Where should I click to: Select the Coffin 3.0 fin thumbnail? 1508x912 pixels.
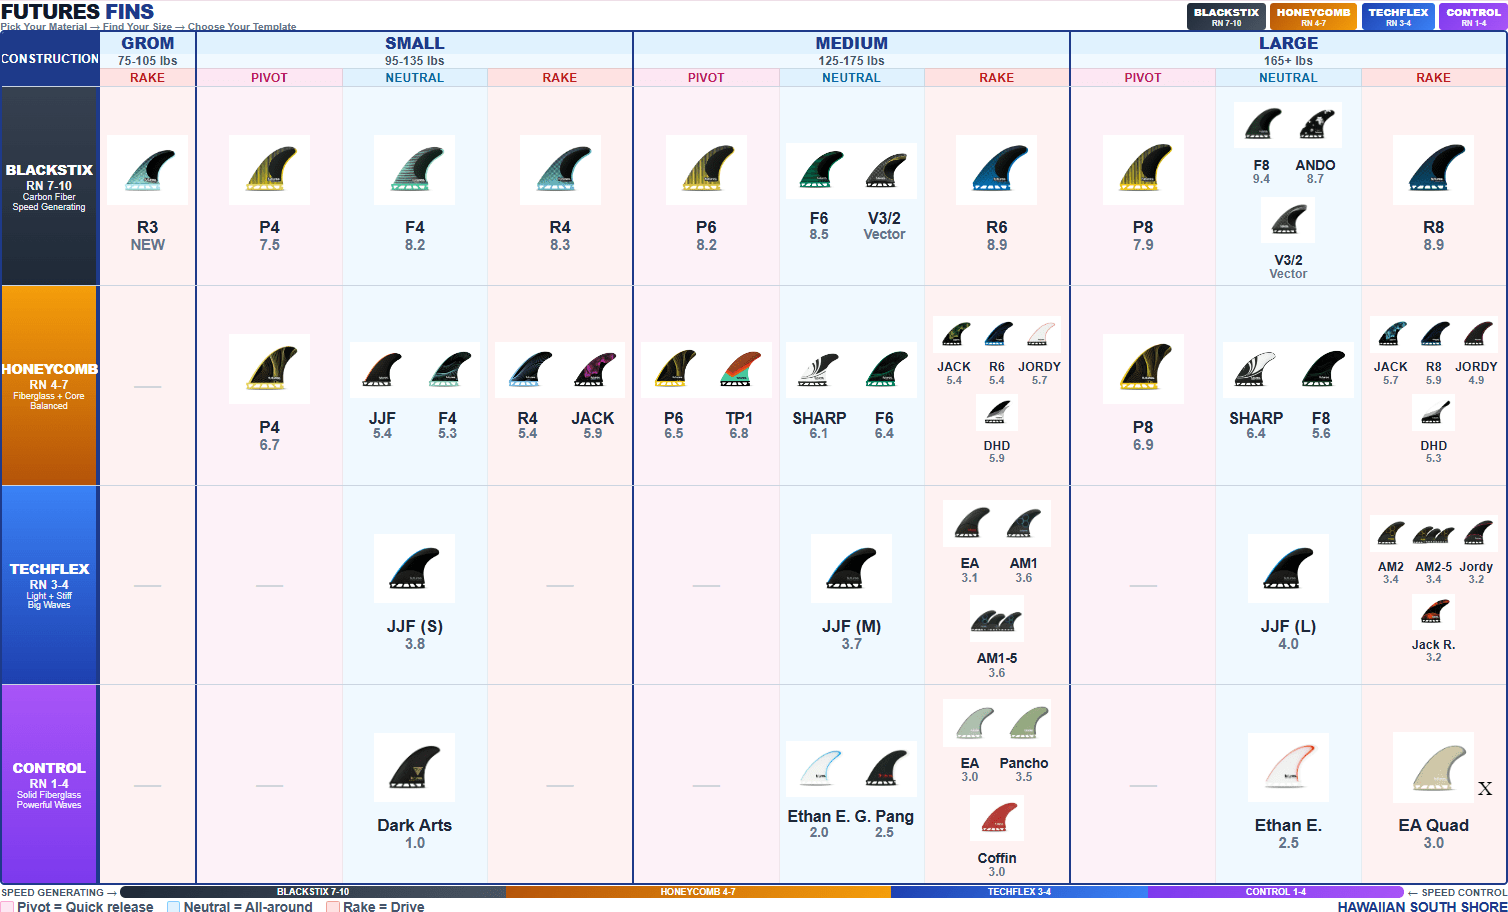pos(996,817)
